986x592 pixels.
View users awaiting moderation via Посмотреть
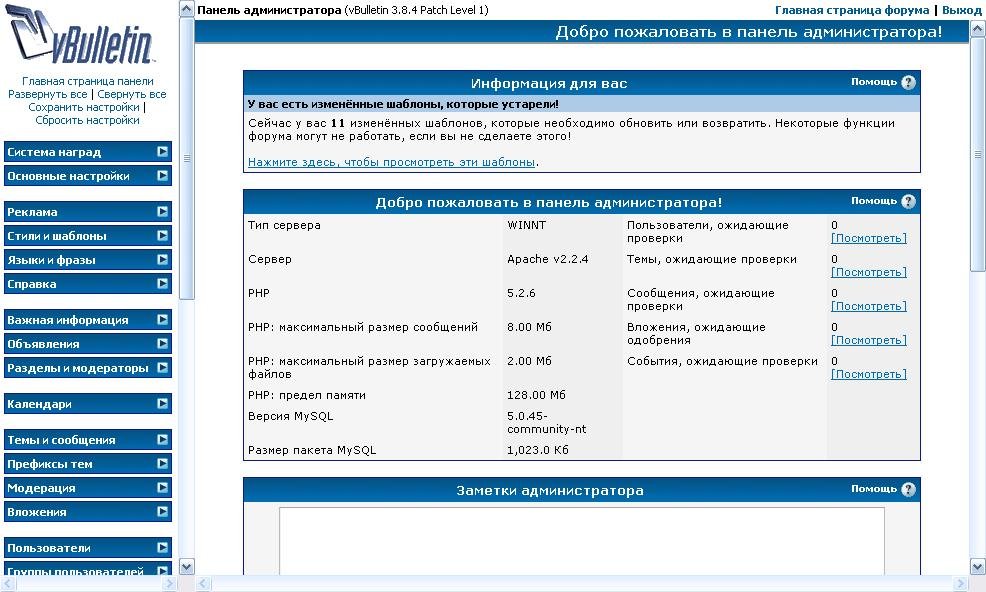coord(869,238)
